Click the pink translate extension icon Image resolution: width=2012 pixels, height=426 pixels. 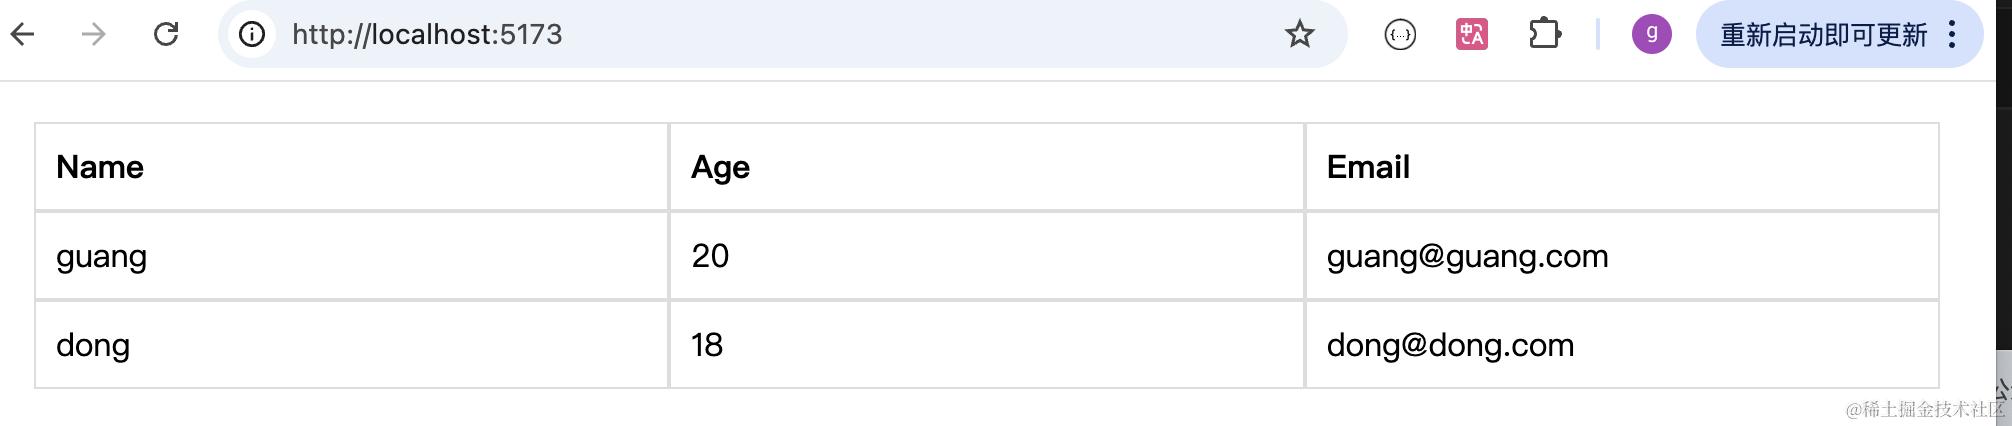1471,35
